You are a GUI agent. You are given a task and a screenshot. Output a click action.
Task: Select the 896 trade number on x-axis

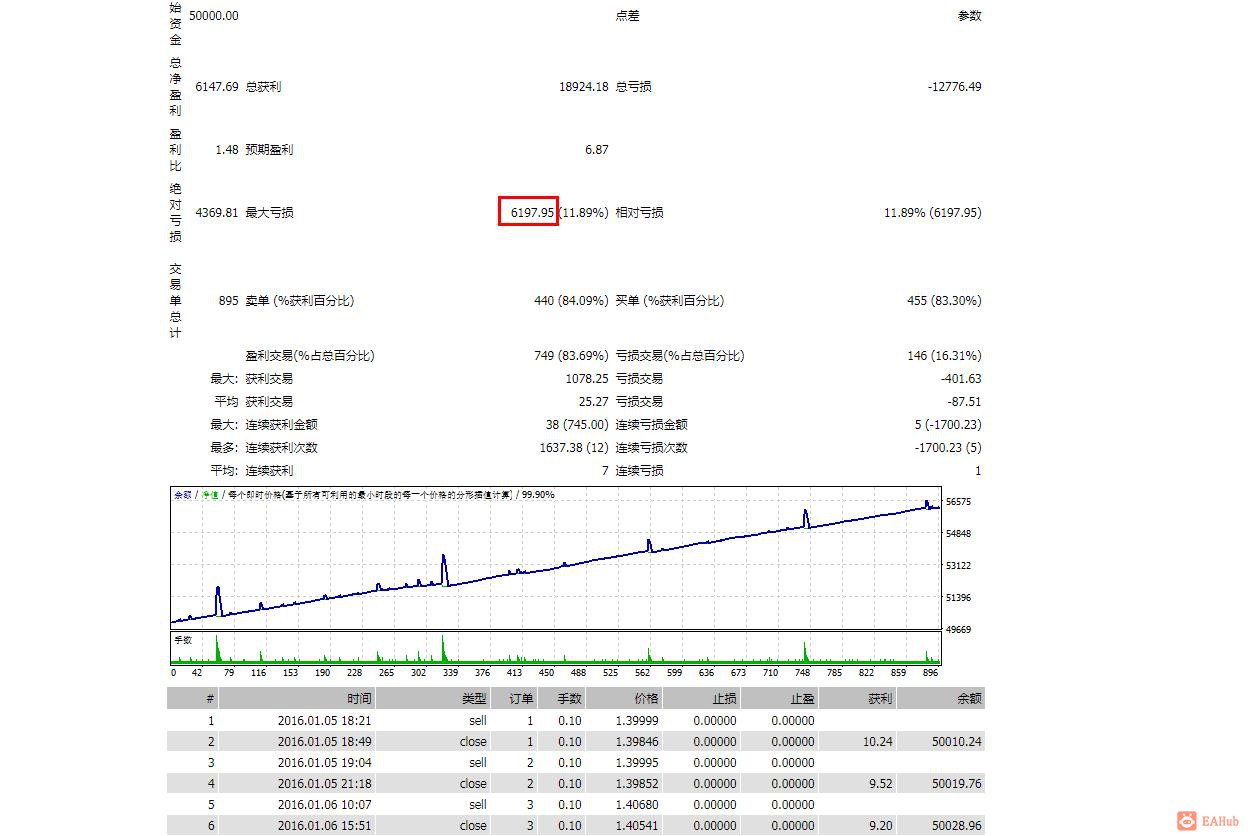point(932,673)
